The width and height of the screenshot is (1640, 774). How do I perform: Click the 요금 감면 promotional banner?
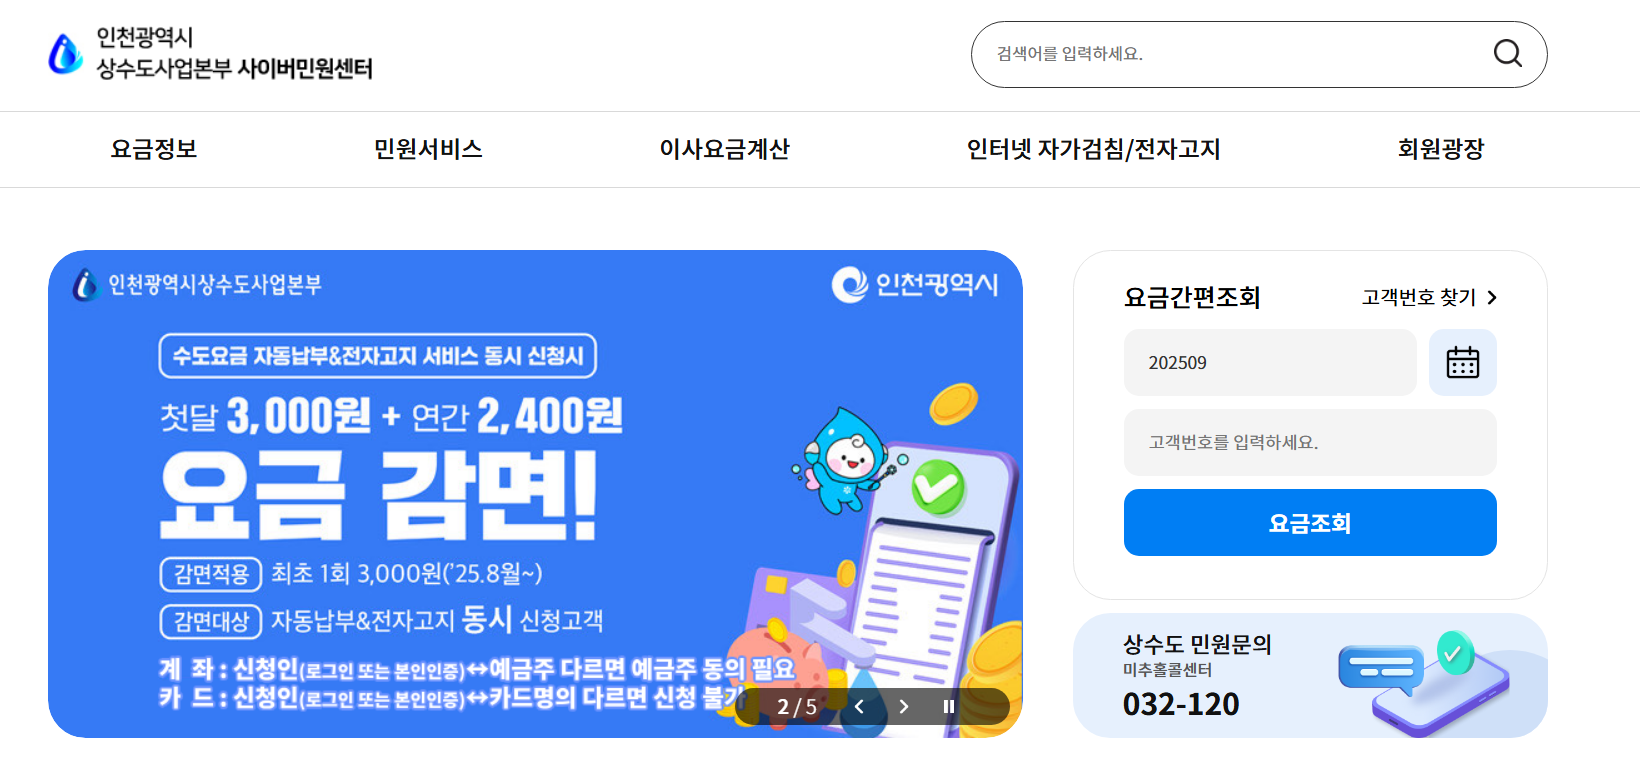tap(535, 494)
